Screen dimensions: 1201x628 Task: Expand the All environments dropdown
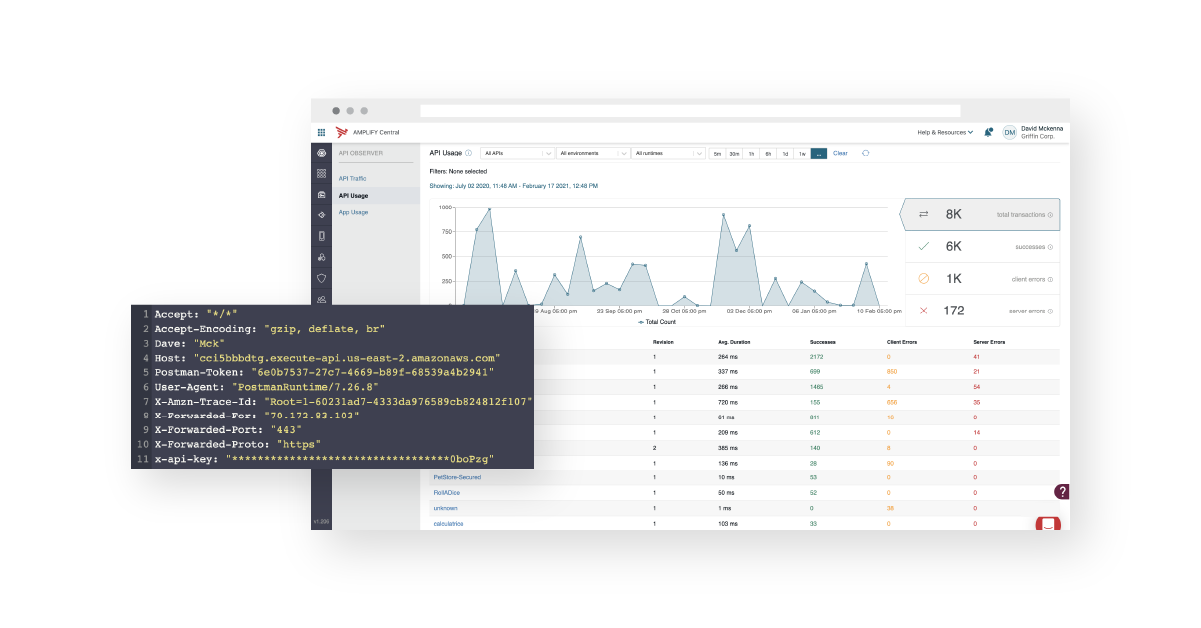pyautogui.click(x=591, y=152)
